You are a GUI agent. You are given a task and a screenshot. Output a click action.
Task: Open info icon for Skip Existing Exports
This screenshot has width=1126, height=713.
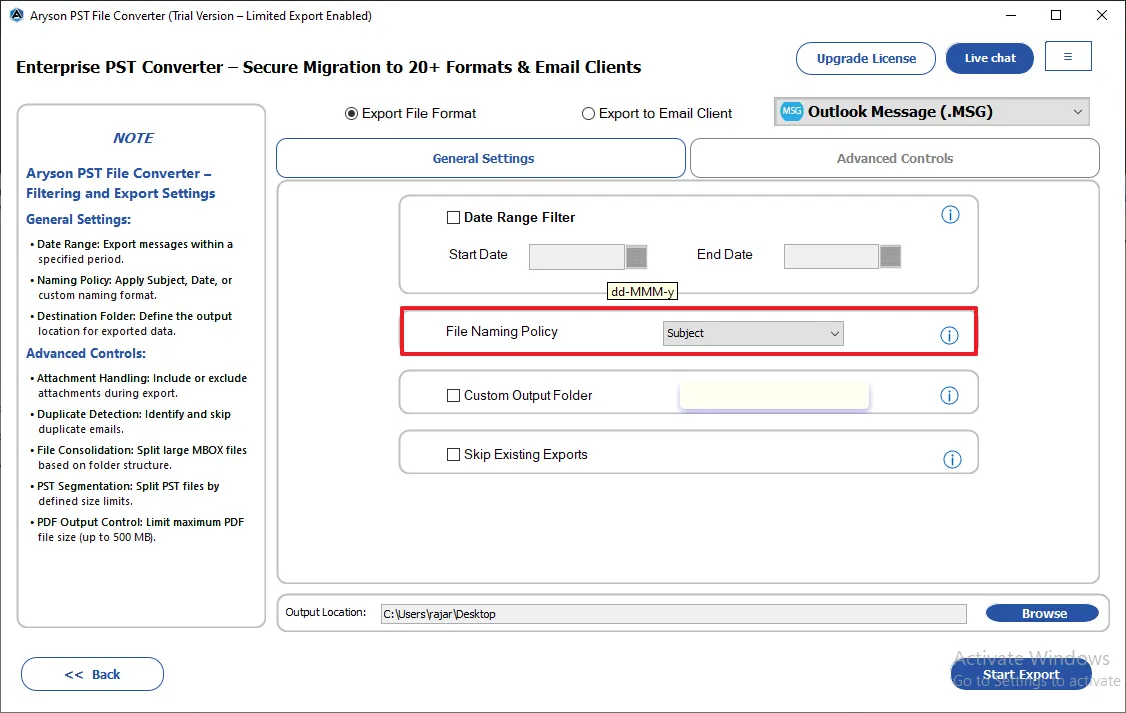pyautogui.click(x=952, y=460)
